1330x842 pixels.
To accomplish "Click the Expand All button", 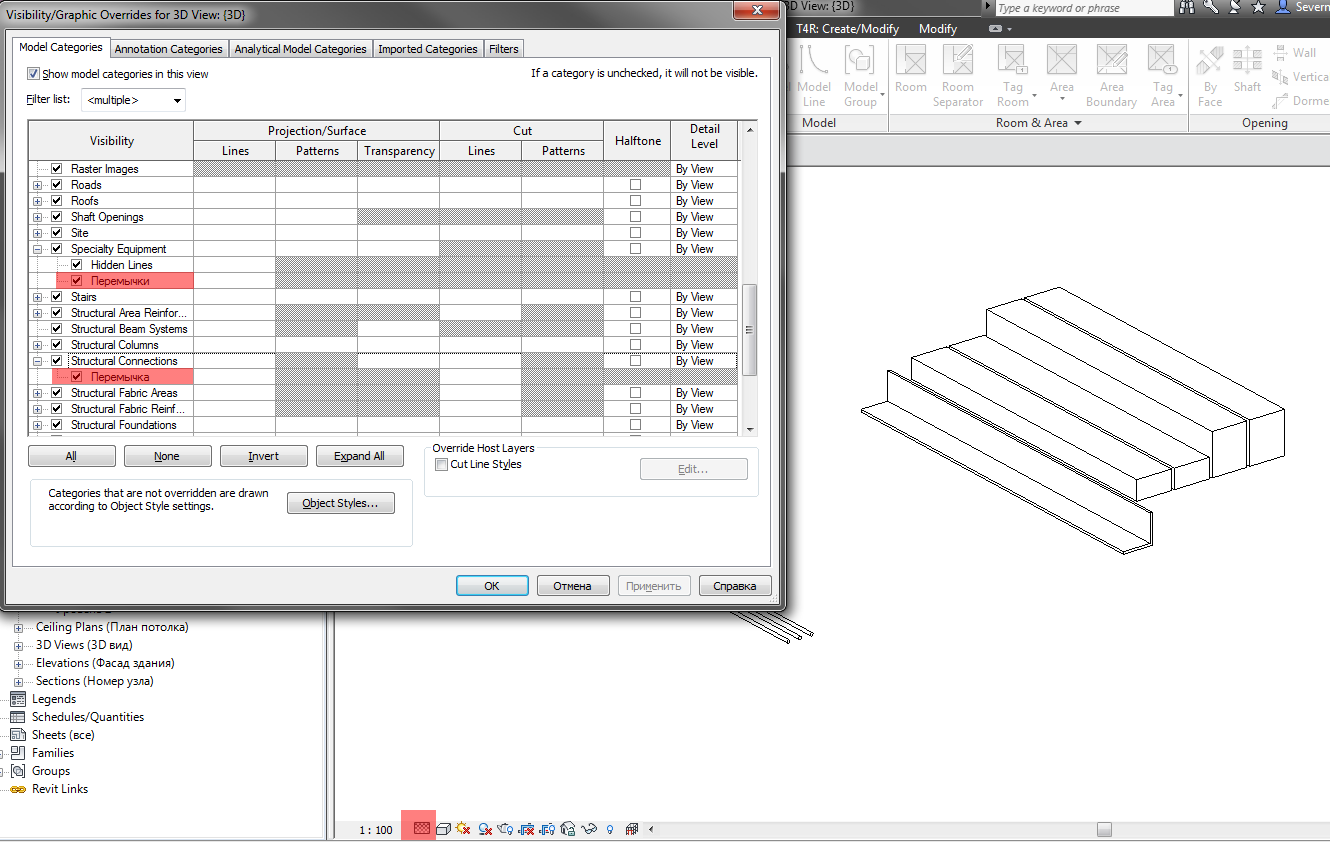I will click(x=359, y=456).
